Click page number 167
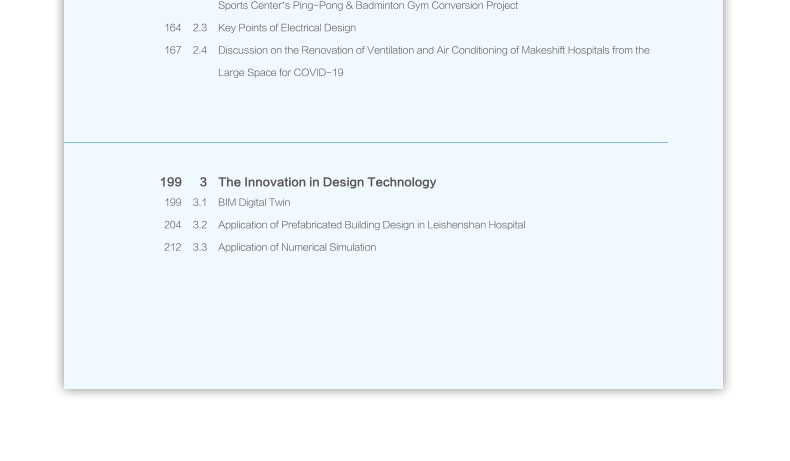The image size is (790, 461). (x=173, y=50)
